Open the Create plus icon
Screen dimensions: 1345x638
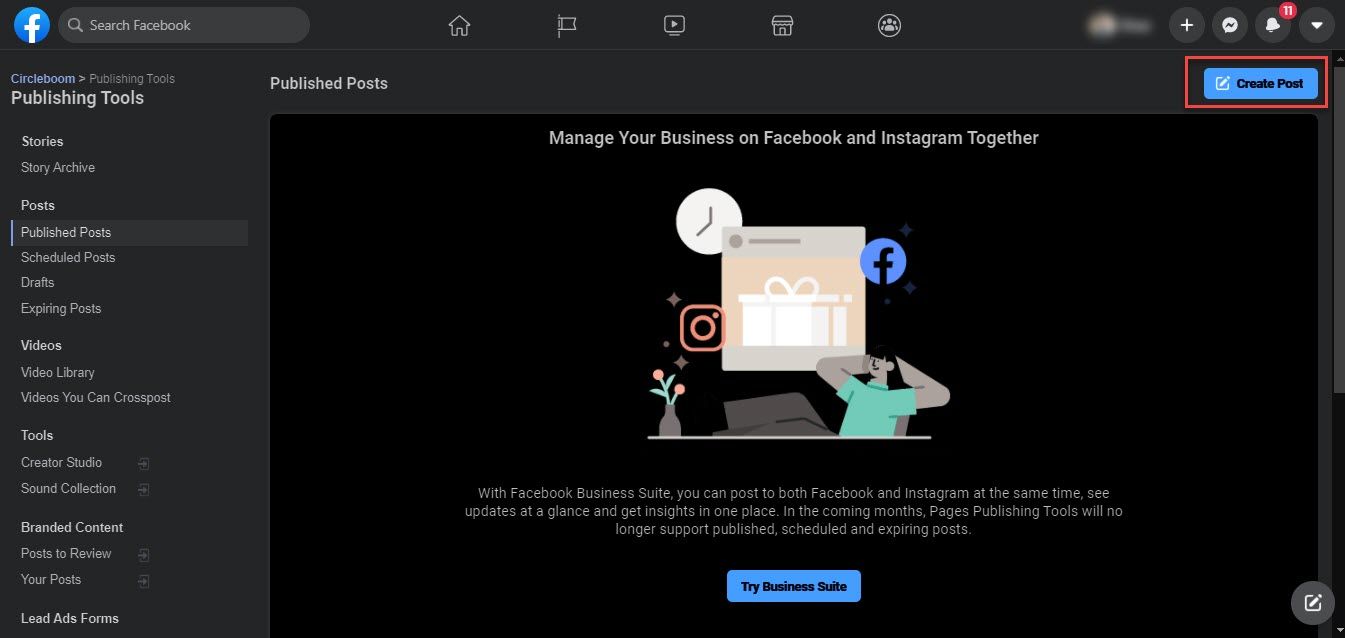point(1186,25)
